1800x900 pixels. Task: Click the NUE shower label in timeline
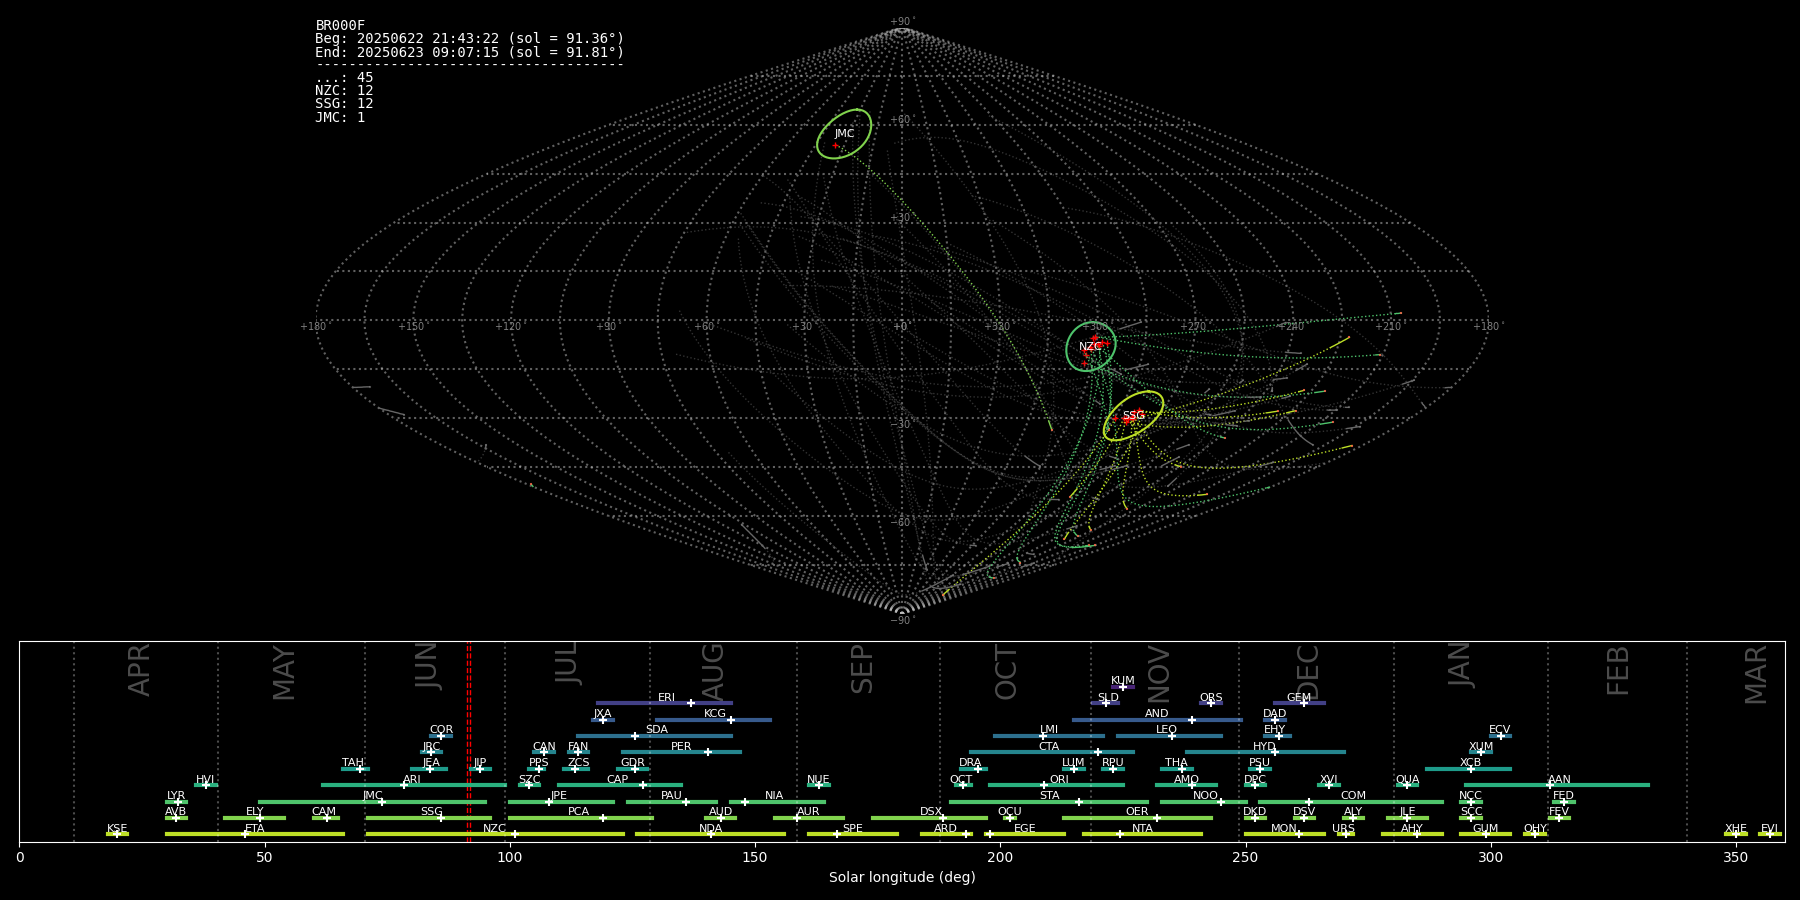pyautogui.click(x=818, y=780)
